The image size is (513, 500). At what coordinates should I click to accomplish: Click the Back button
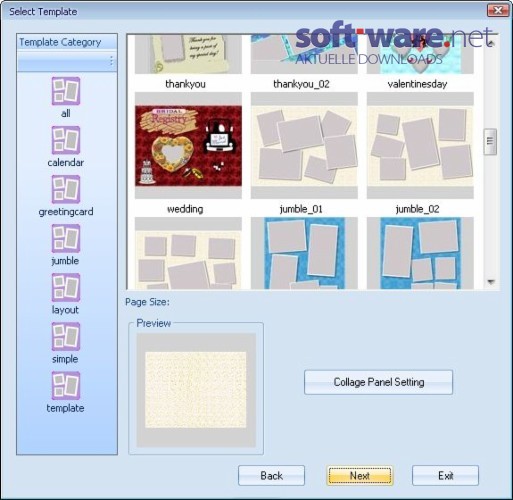[x=271, y=475]
